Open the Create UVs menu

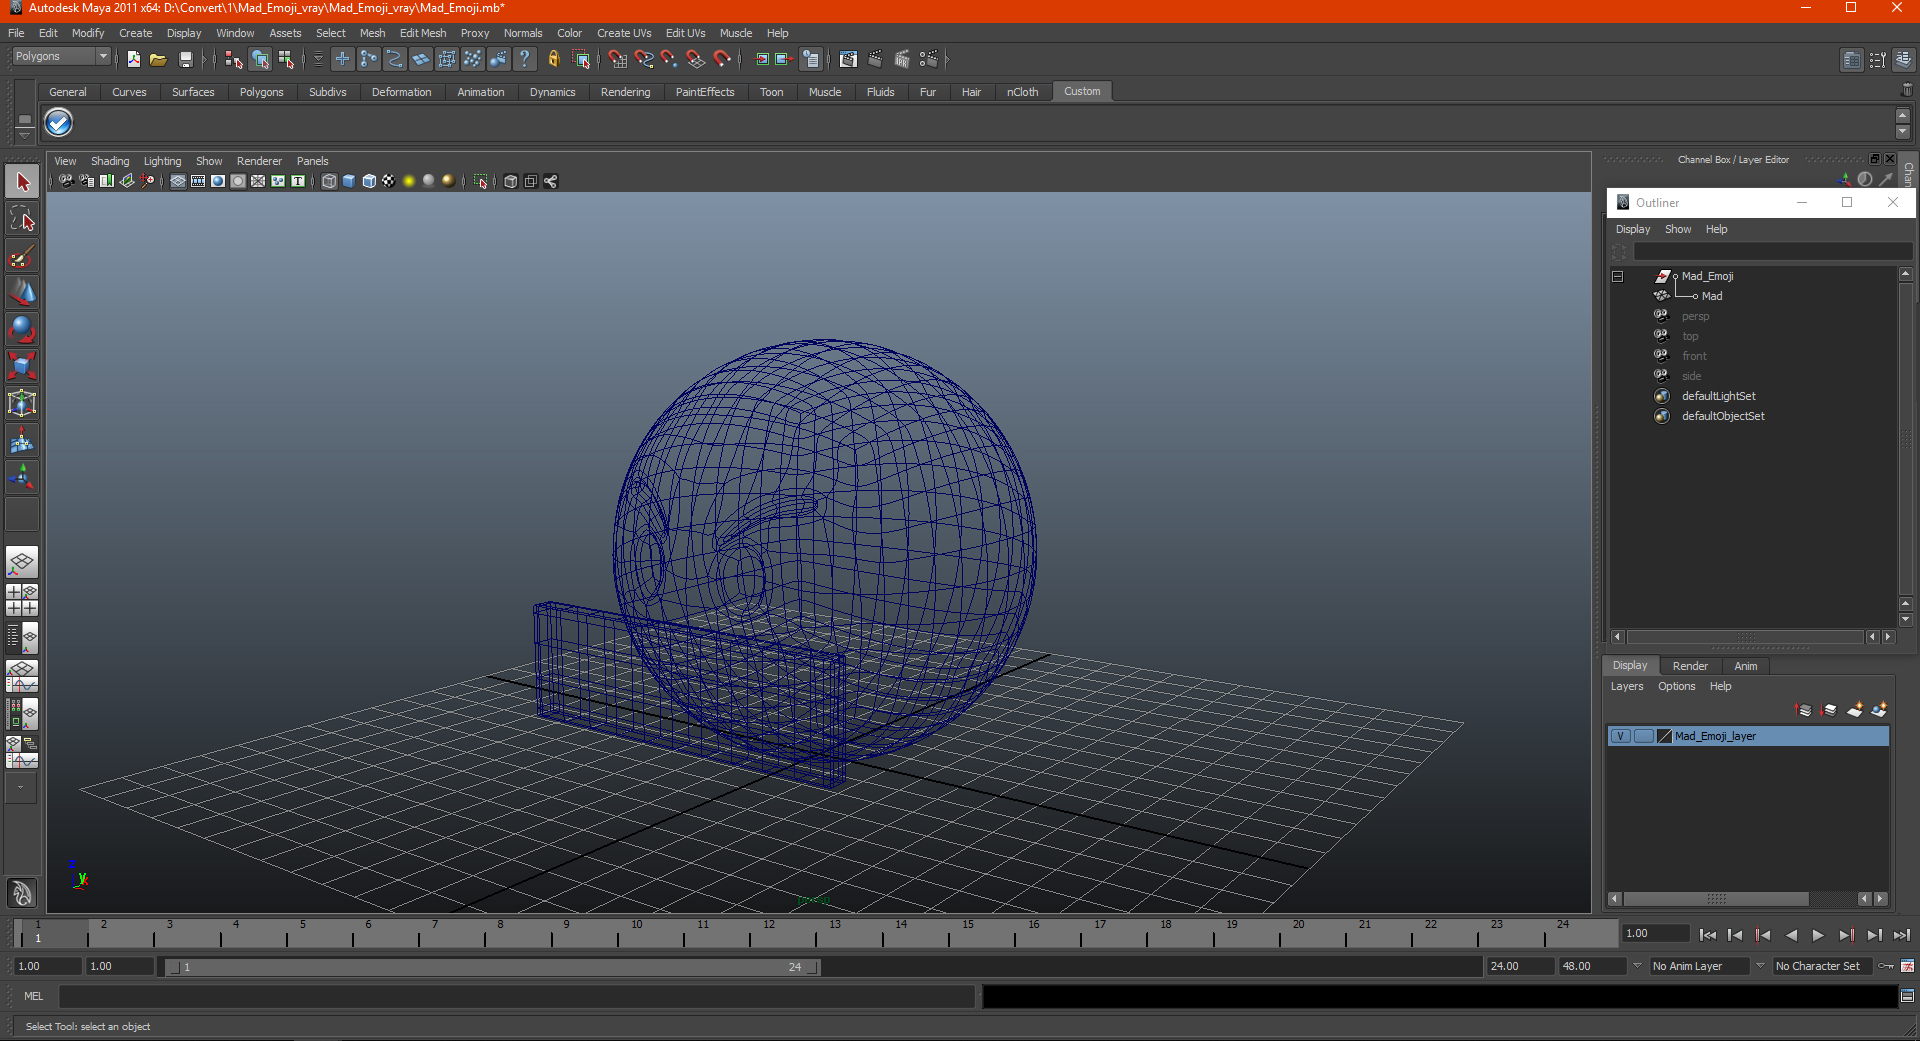click(x=624, y=33)
